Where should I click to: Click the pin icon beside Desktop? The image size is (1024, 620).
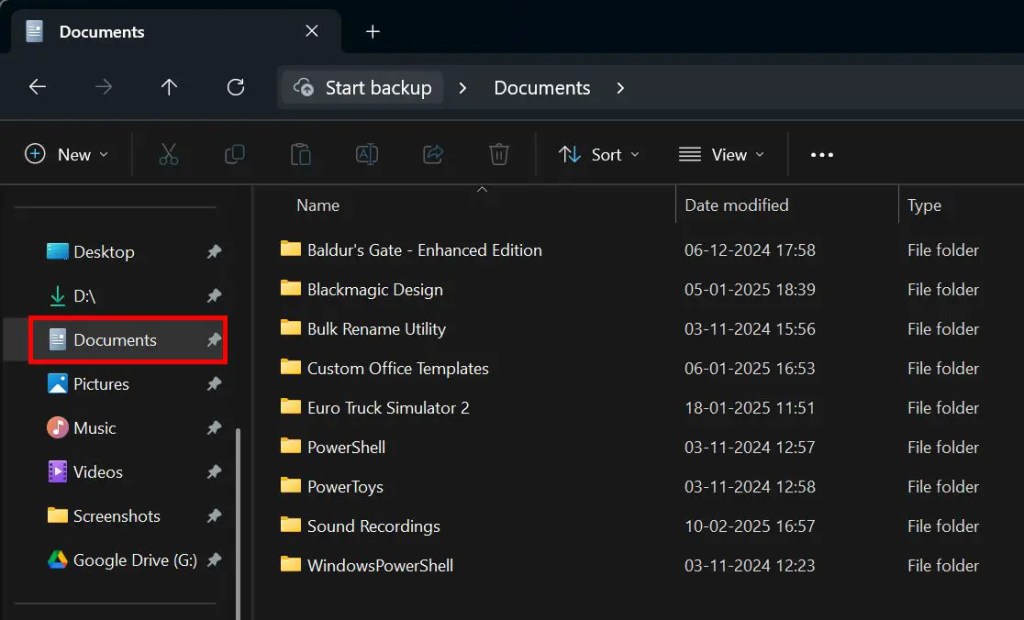[214, 252]
